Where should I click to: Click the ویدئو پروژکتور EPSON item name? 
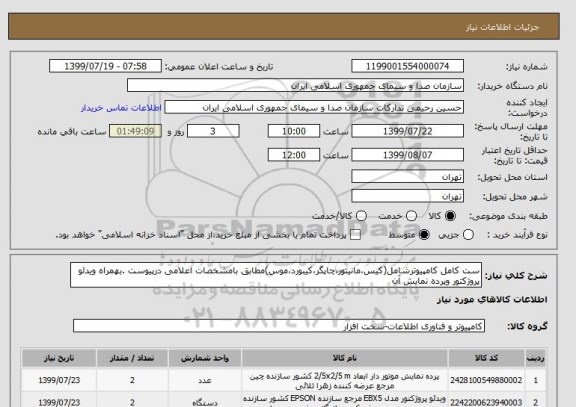[345, 400]
